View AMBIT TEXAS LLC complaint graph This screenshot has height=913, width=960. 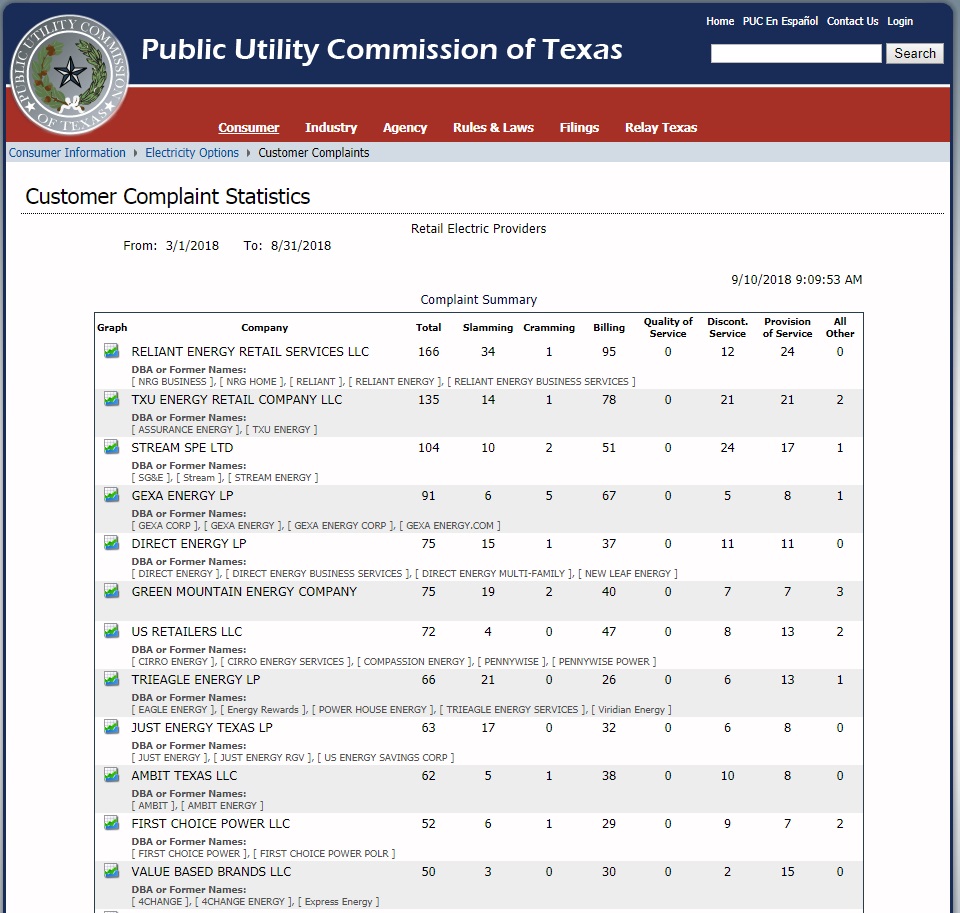[x=111, y=775]
